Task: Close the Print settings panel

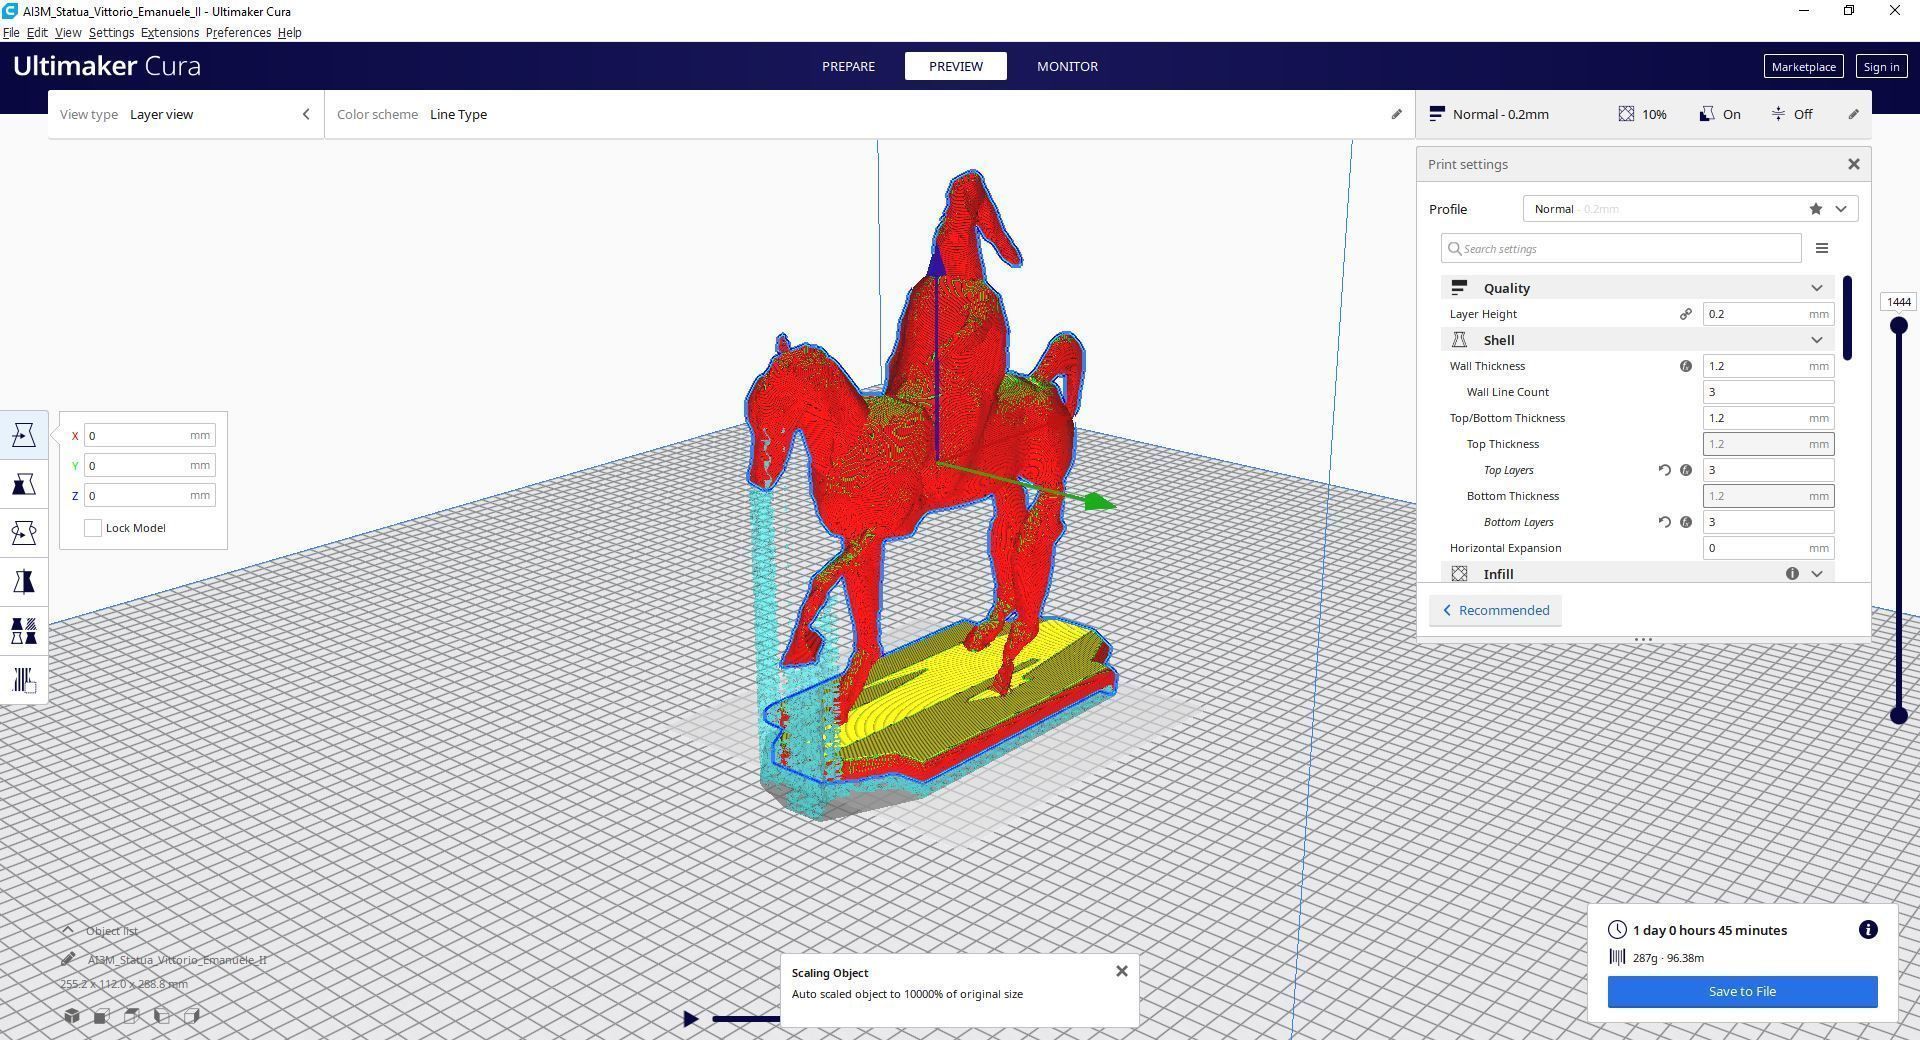Action: 1853,164
